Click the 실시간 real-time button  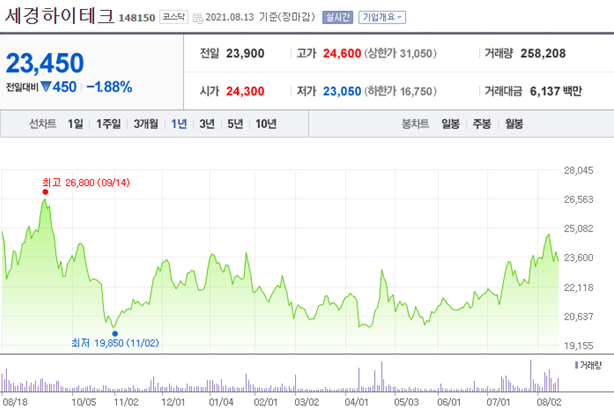tap(338, 17)
